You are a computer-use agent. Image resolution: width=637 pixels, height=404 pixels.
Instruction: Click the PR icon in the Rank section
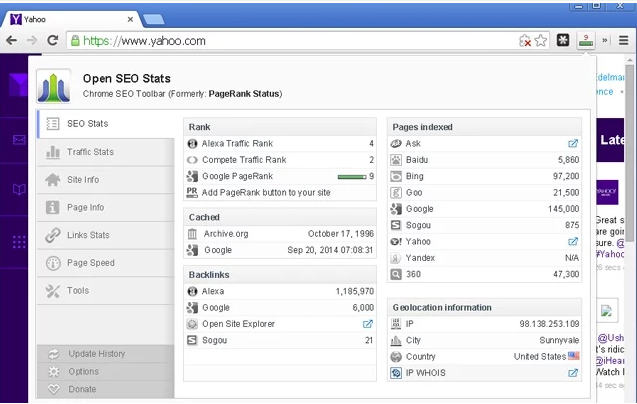tap(192, 192)
